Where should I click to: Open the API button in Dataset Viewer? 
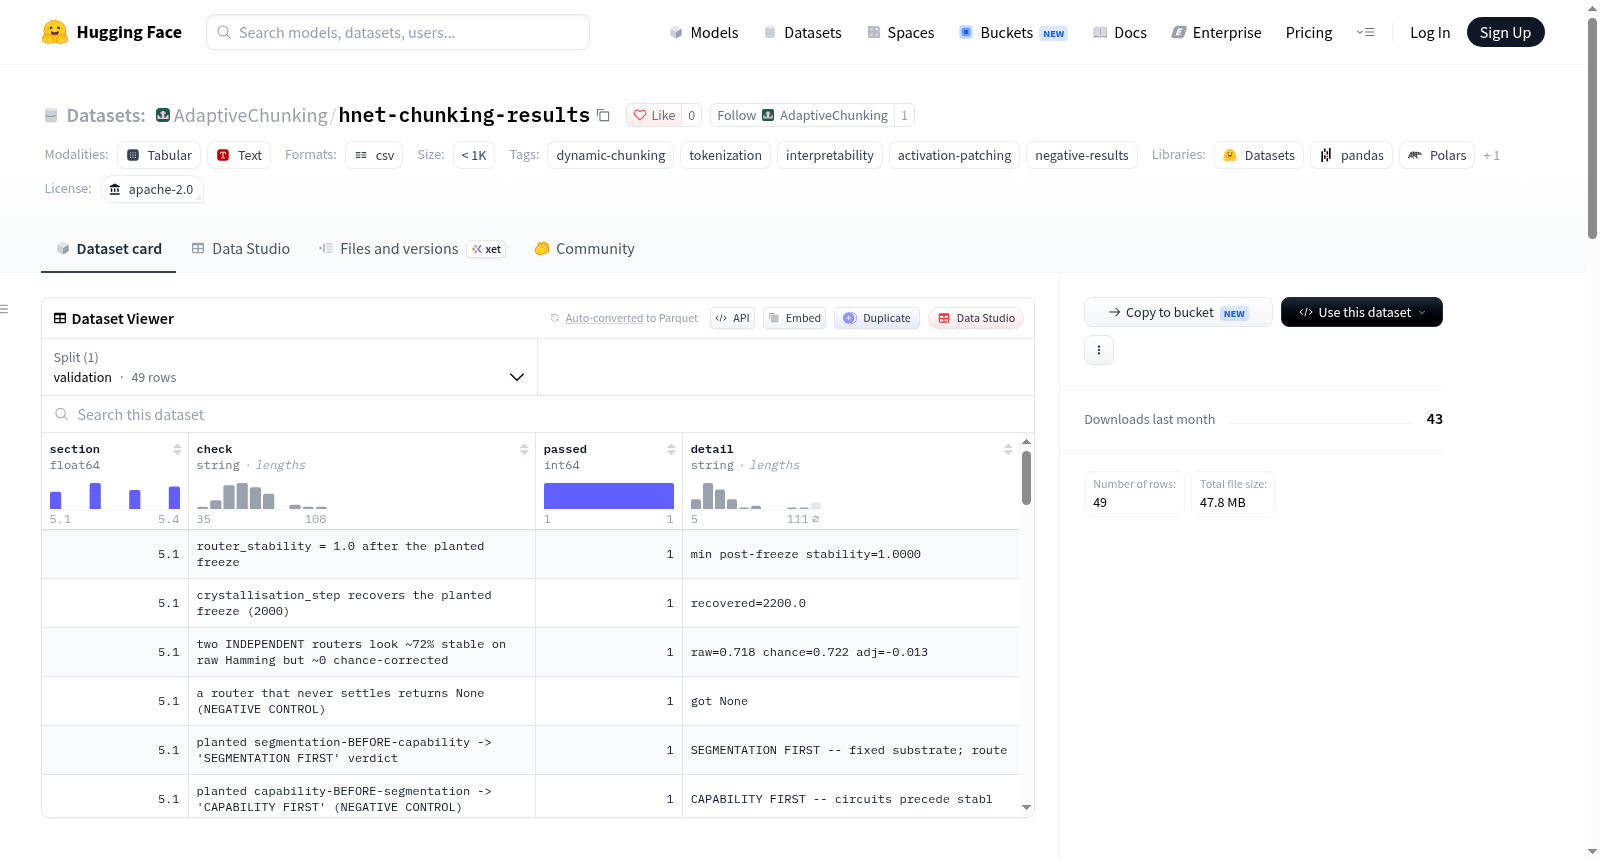click(x=732, y=318)
